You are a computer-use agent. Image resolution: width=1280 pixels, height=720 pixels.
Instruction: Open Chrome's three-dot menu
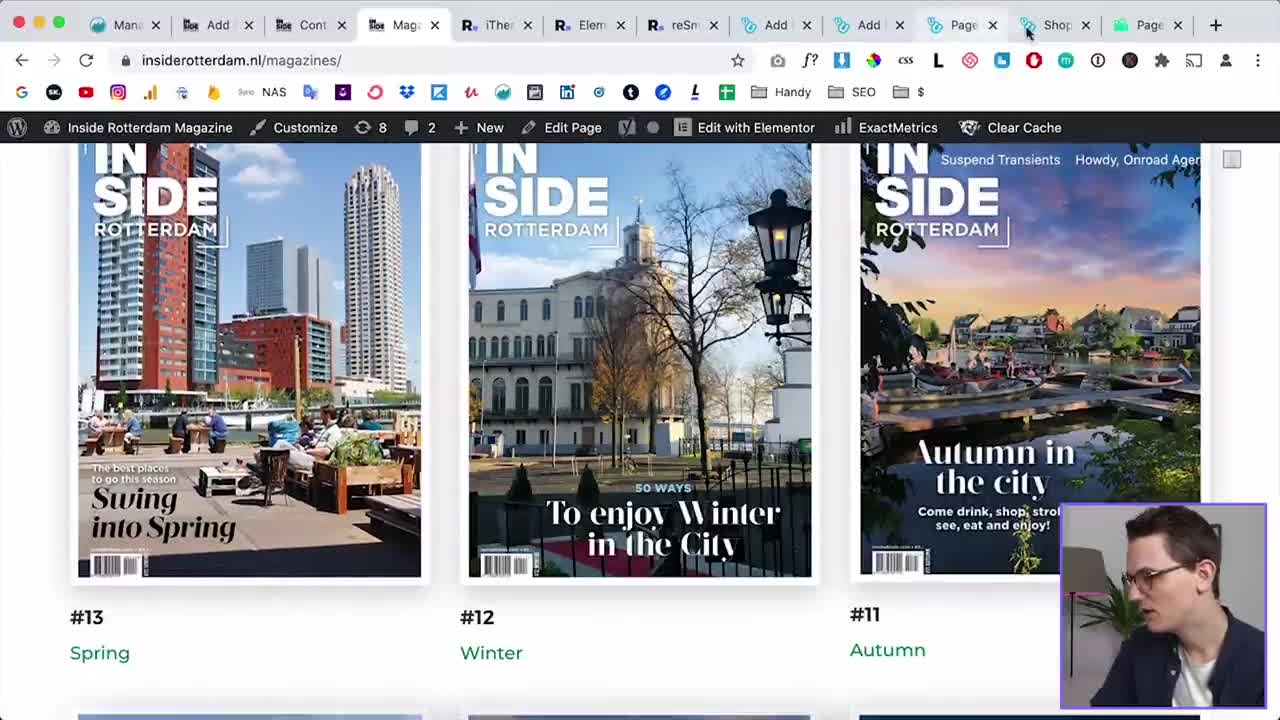click(x=1258, y=60)
